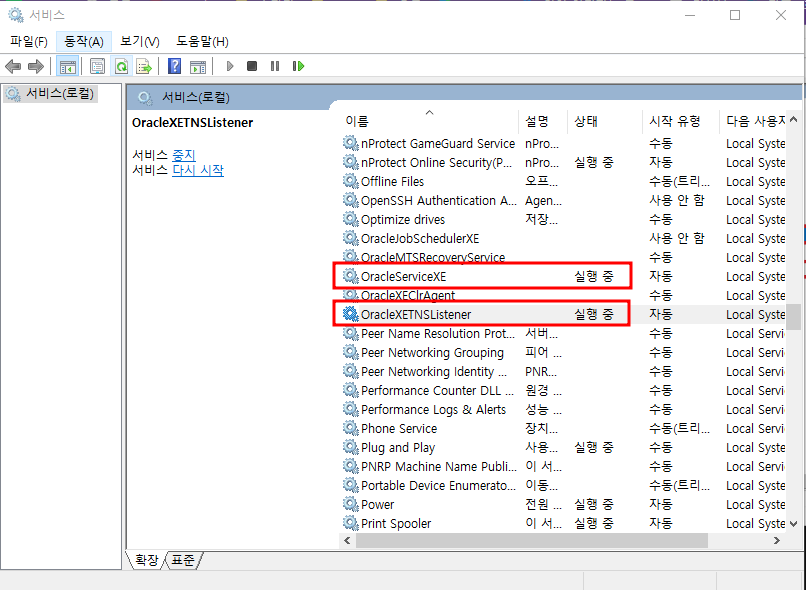Select the OracleMTSRecoveryService row name

click(x=433, y=257)
